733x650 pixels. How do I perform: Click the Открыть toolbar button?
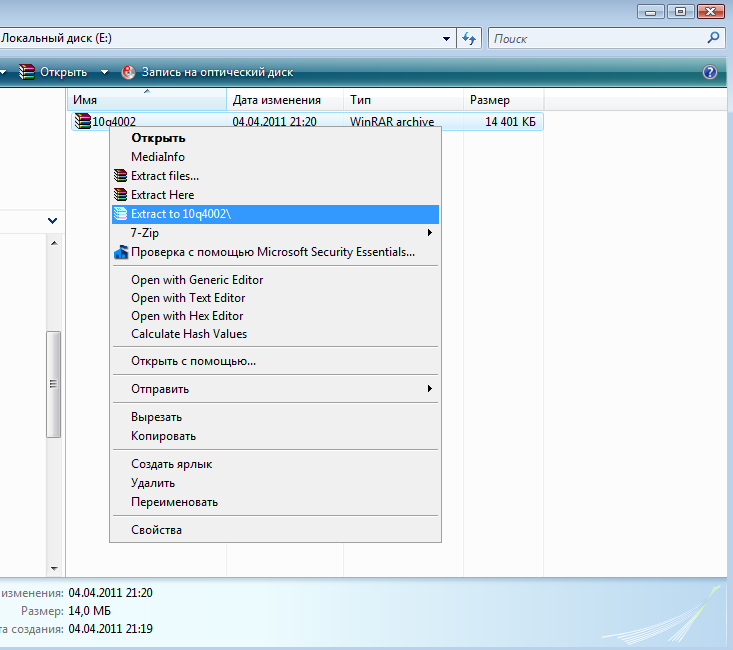[53, 72]
